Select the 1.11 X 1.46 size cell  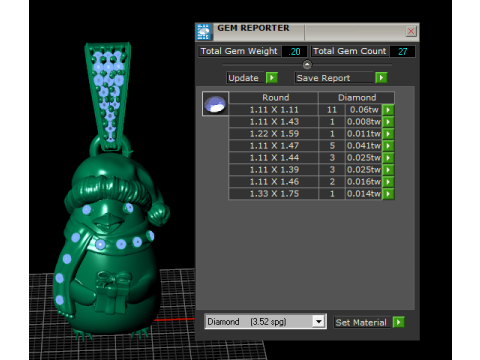[x=273, y=182]
